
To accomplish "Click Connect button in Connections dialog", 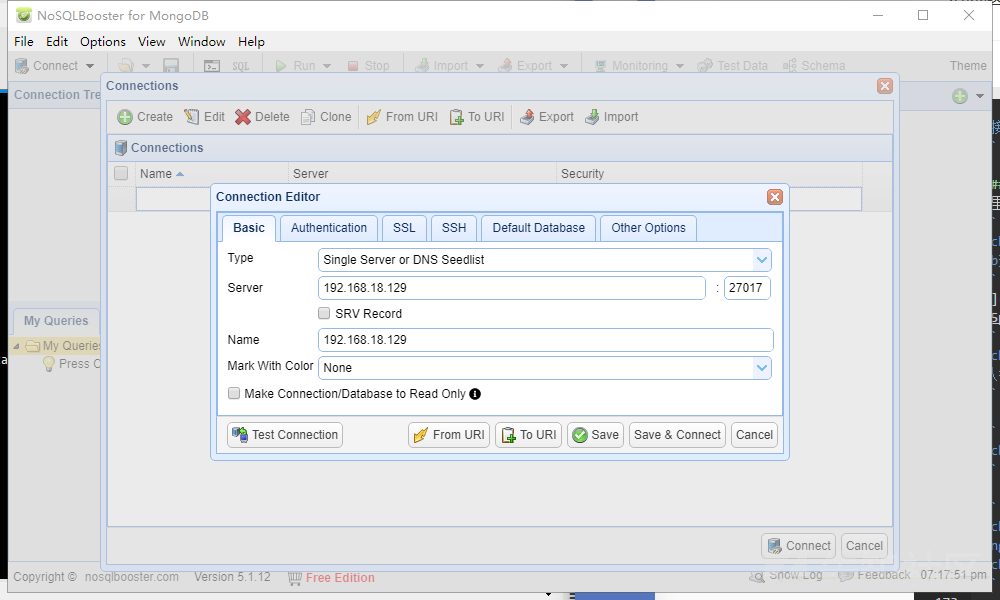I will click(798, 546).
